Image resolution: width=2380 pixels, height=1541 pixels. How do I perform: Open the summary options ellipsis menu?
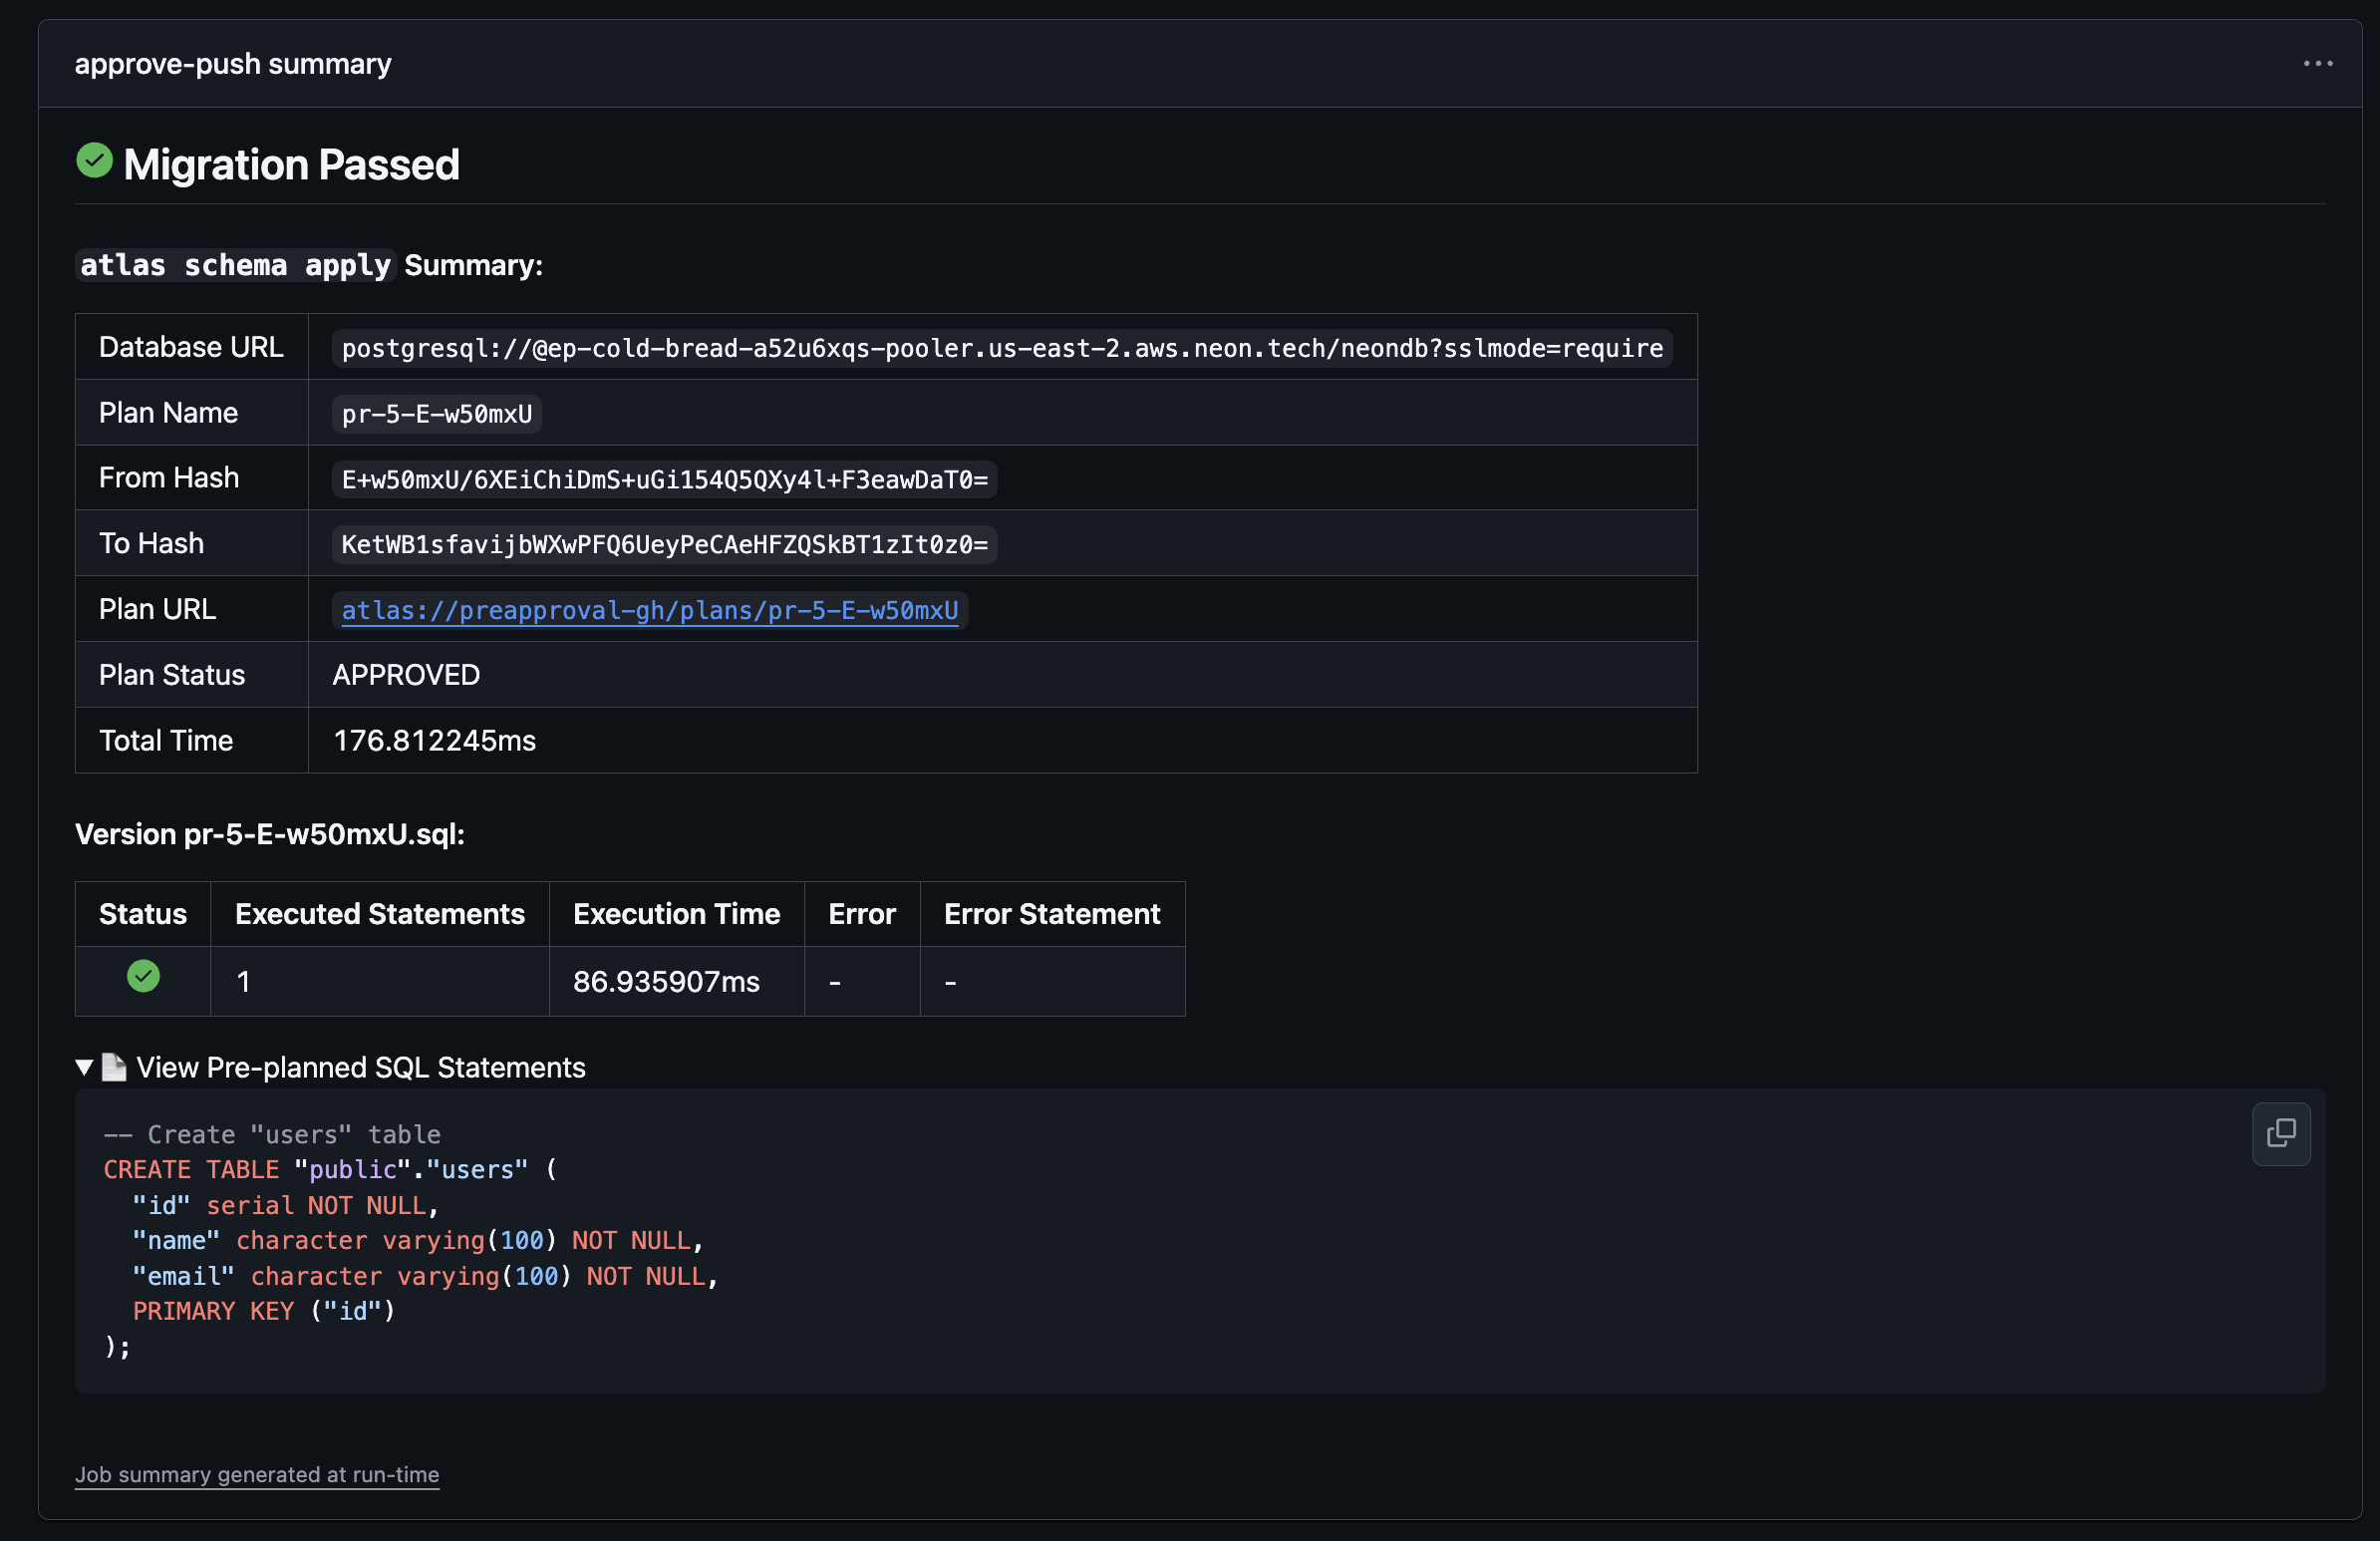(2319, 63)
